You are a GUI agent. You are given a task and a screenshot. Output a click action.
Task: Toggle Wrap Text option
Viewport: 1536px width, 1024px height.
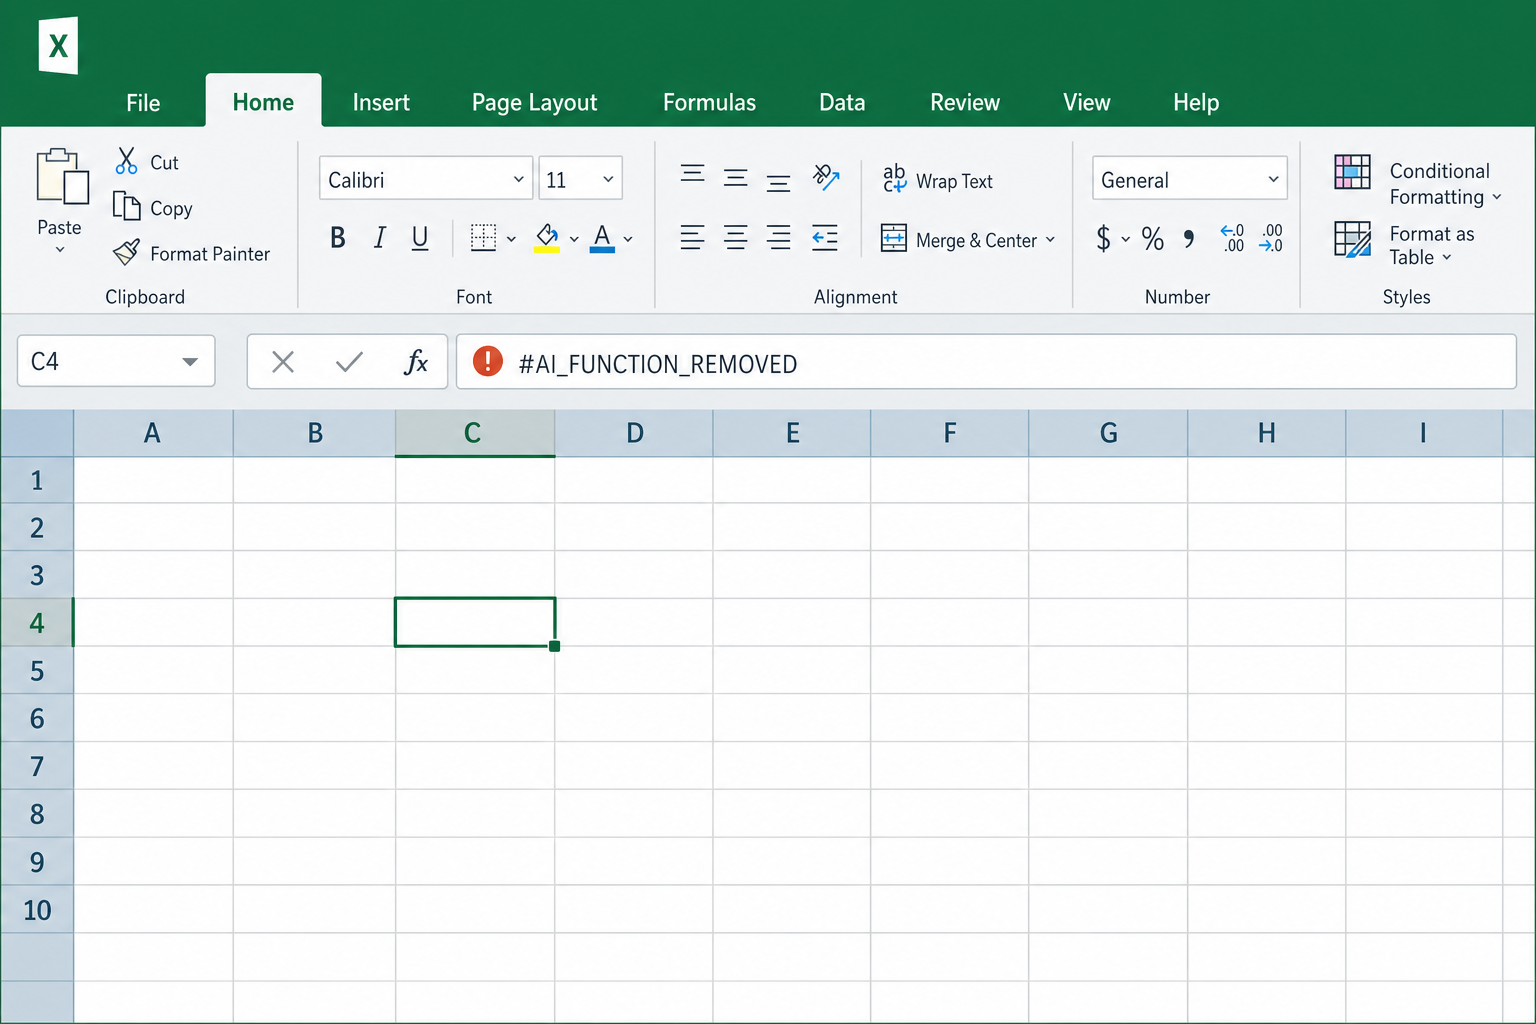937,180
